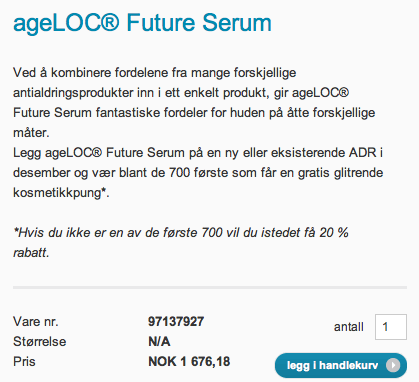Image resolution: width=419 pixels, height=382 pixels.
Task: Focus the antall quantity input field
Action: pyautogui.click(x=391, y=327)
